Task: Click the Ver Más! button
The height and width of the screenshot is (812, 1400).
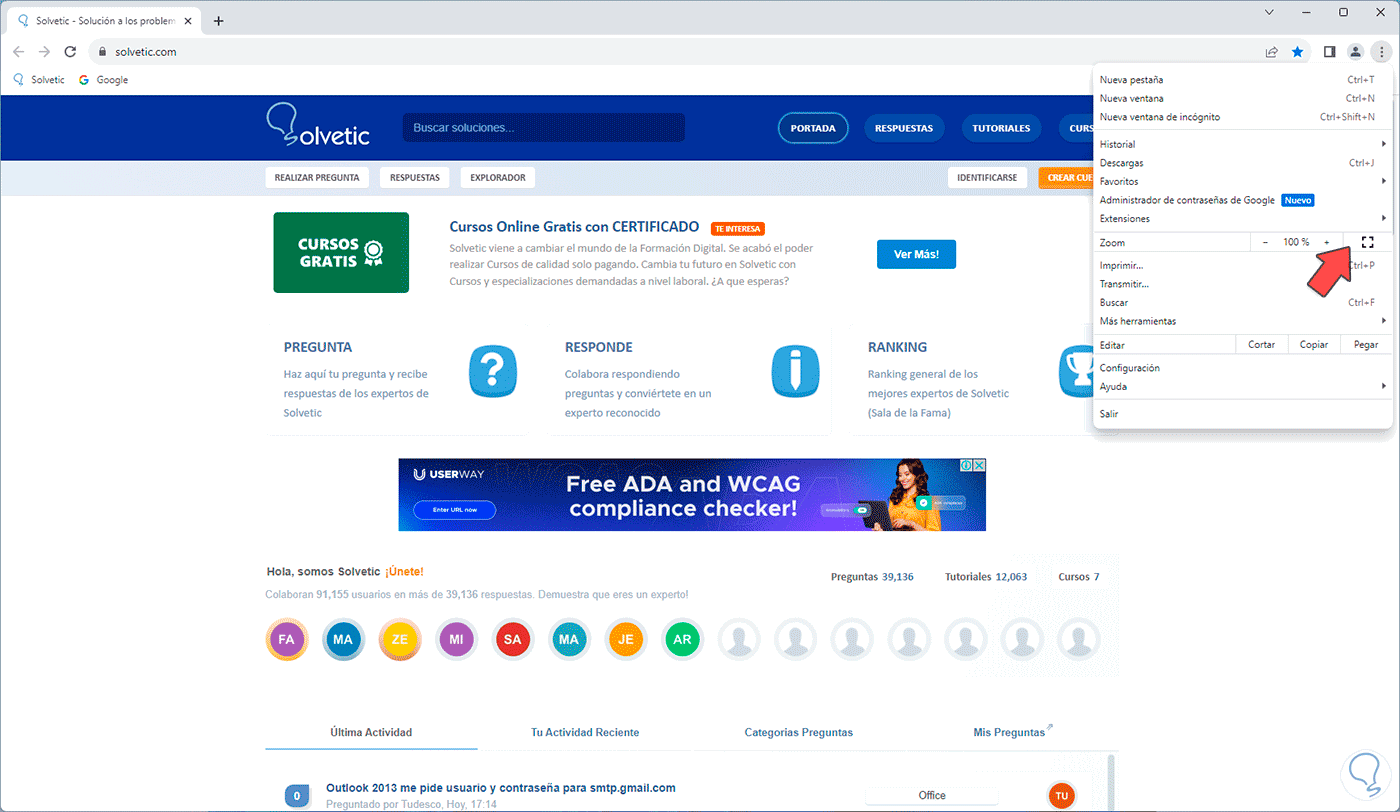Action: click(916, 254)
